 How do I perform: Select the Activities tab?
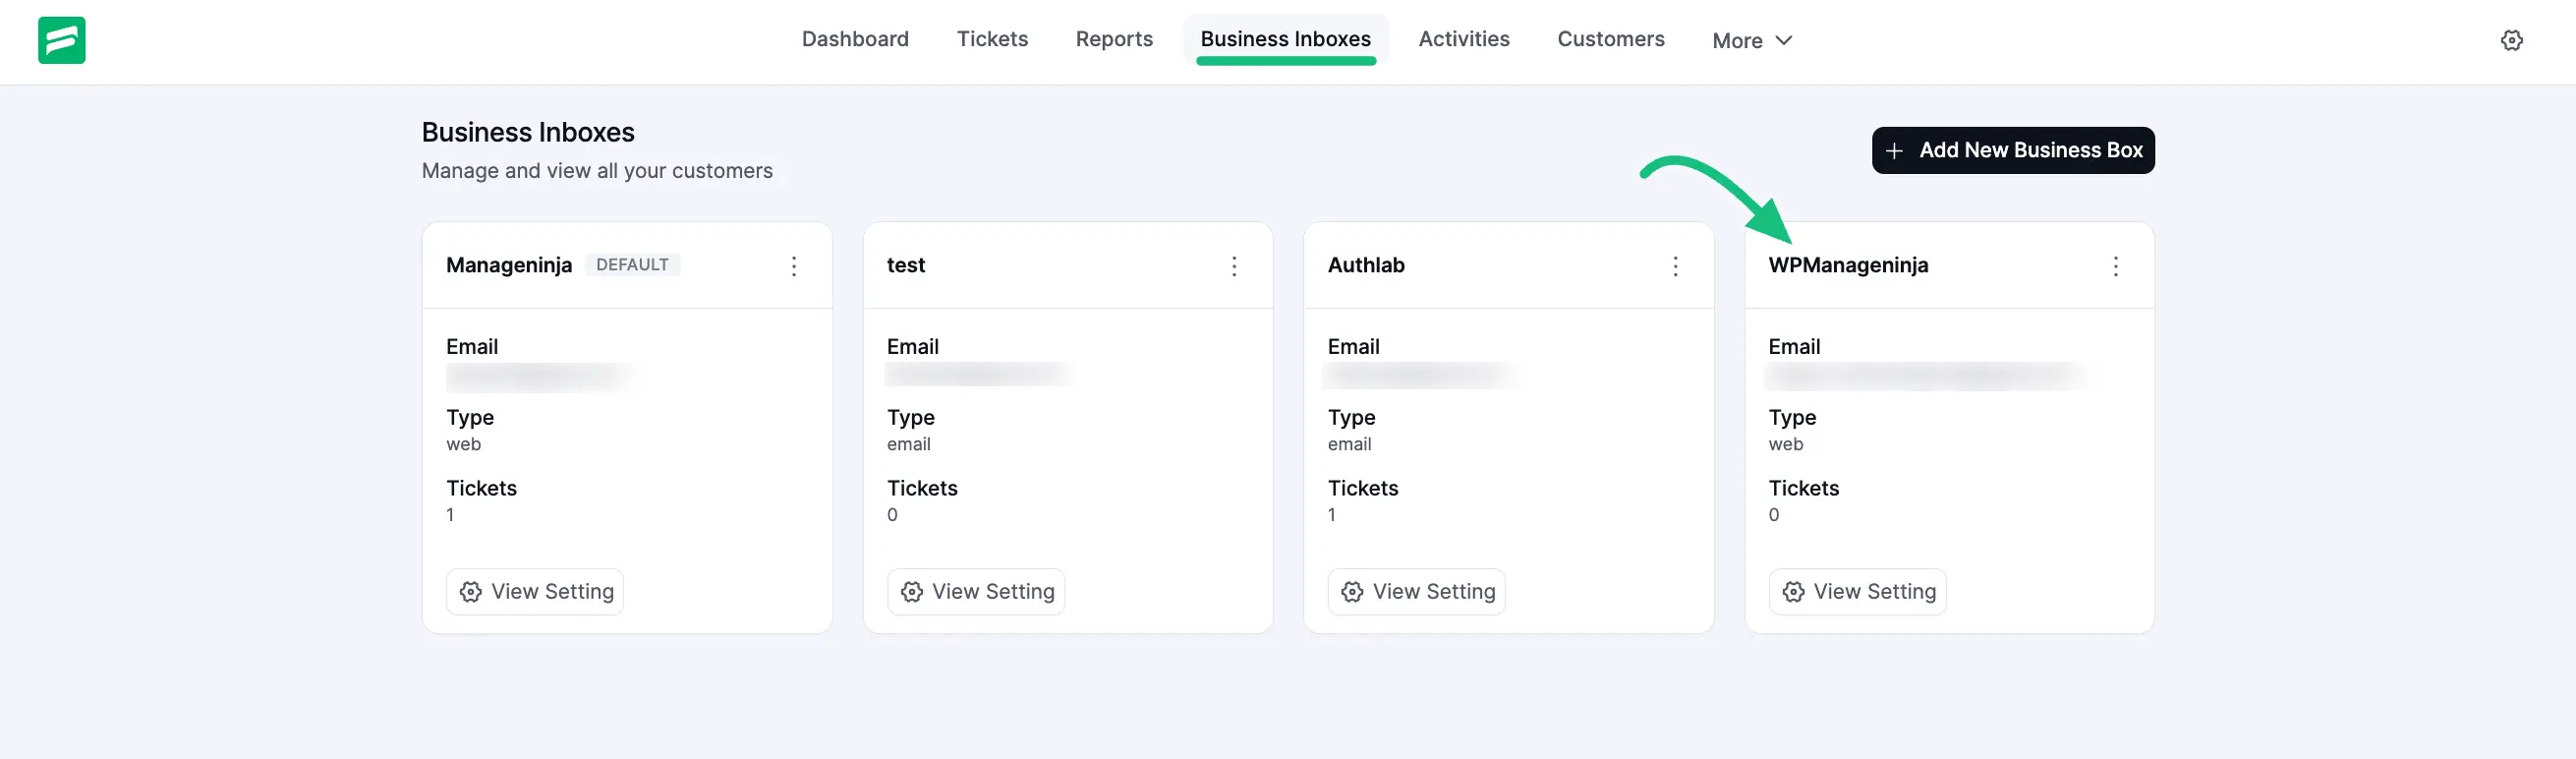1464,39
